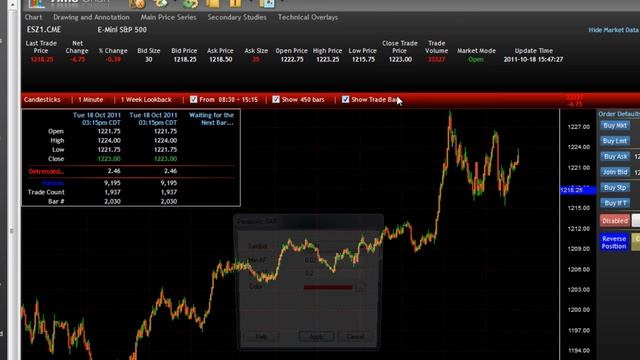Open the Secondary Studies menu
Viewport: 640px width, 360px height.
(x=237, y=17)
